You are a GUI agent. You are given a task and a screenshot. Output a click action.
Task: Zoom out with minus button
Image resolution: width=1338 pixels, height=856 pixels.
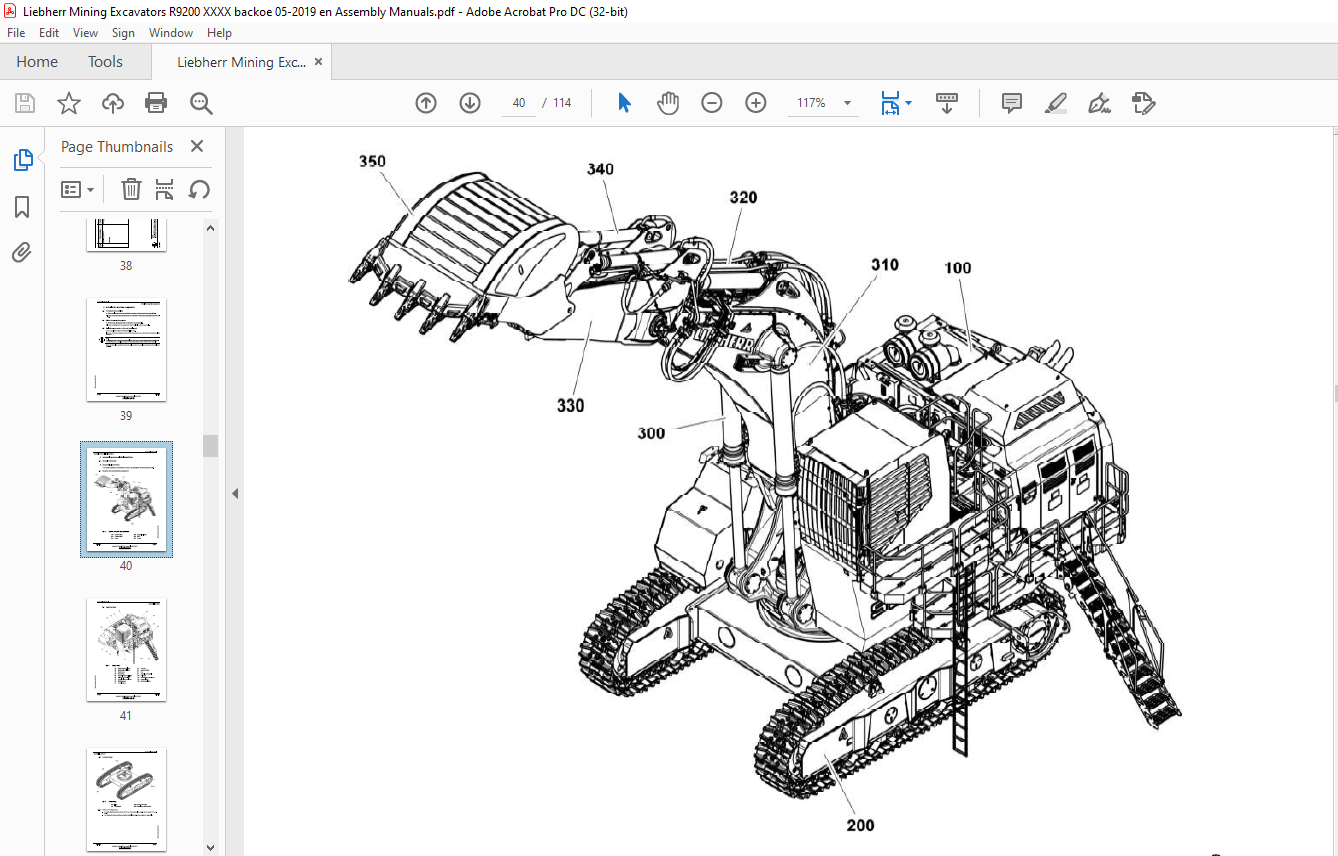712,103
